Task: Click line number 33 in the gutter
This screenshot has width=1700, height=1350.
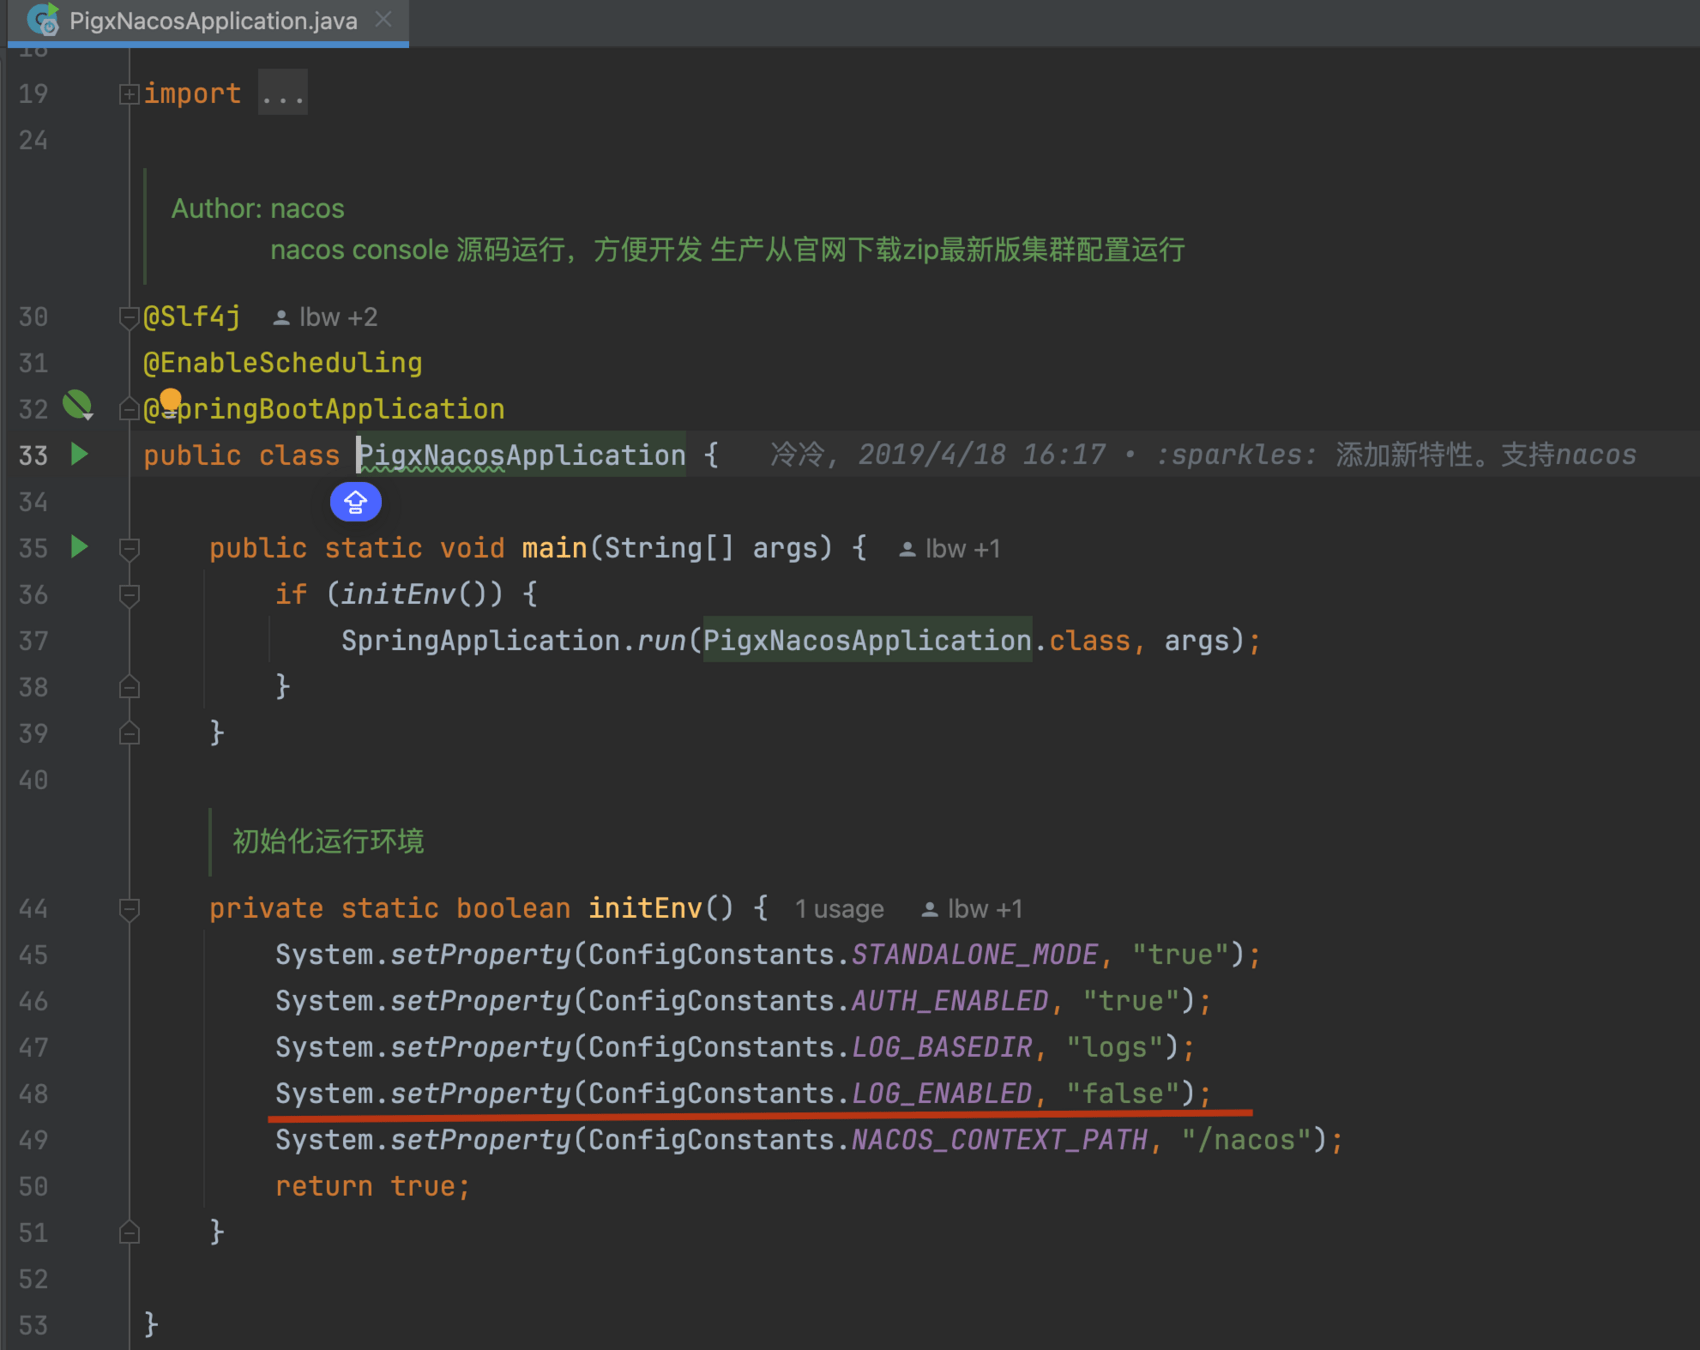Action: 33,456
